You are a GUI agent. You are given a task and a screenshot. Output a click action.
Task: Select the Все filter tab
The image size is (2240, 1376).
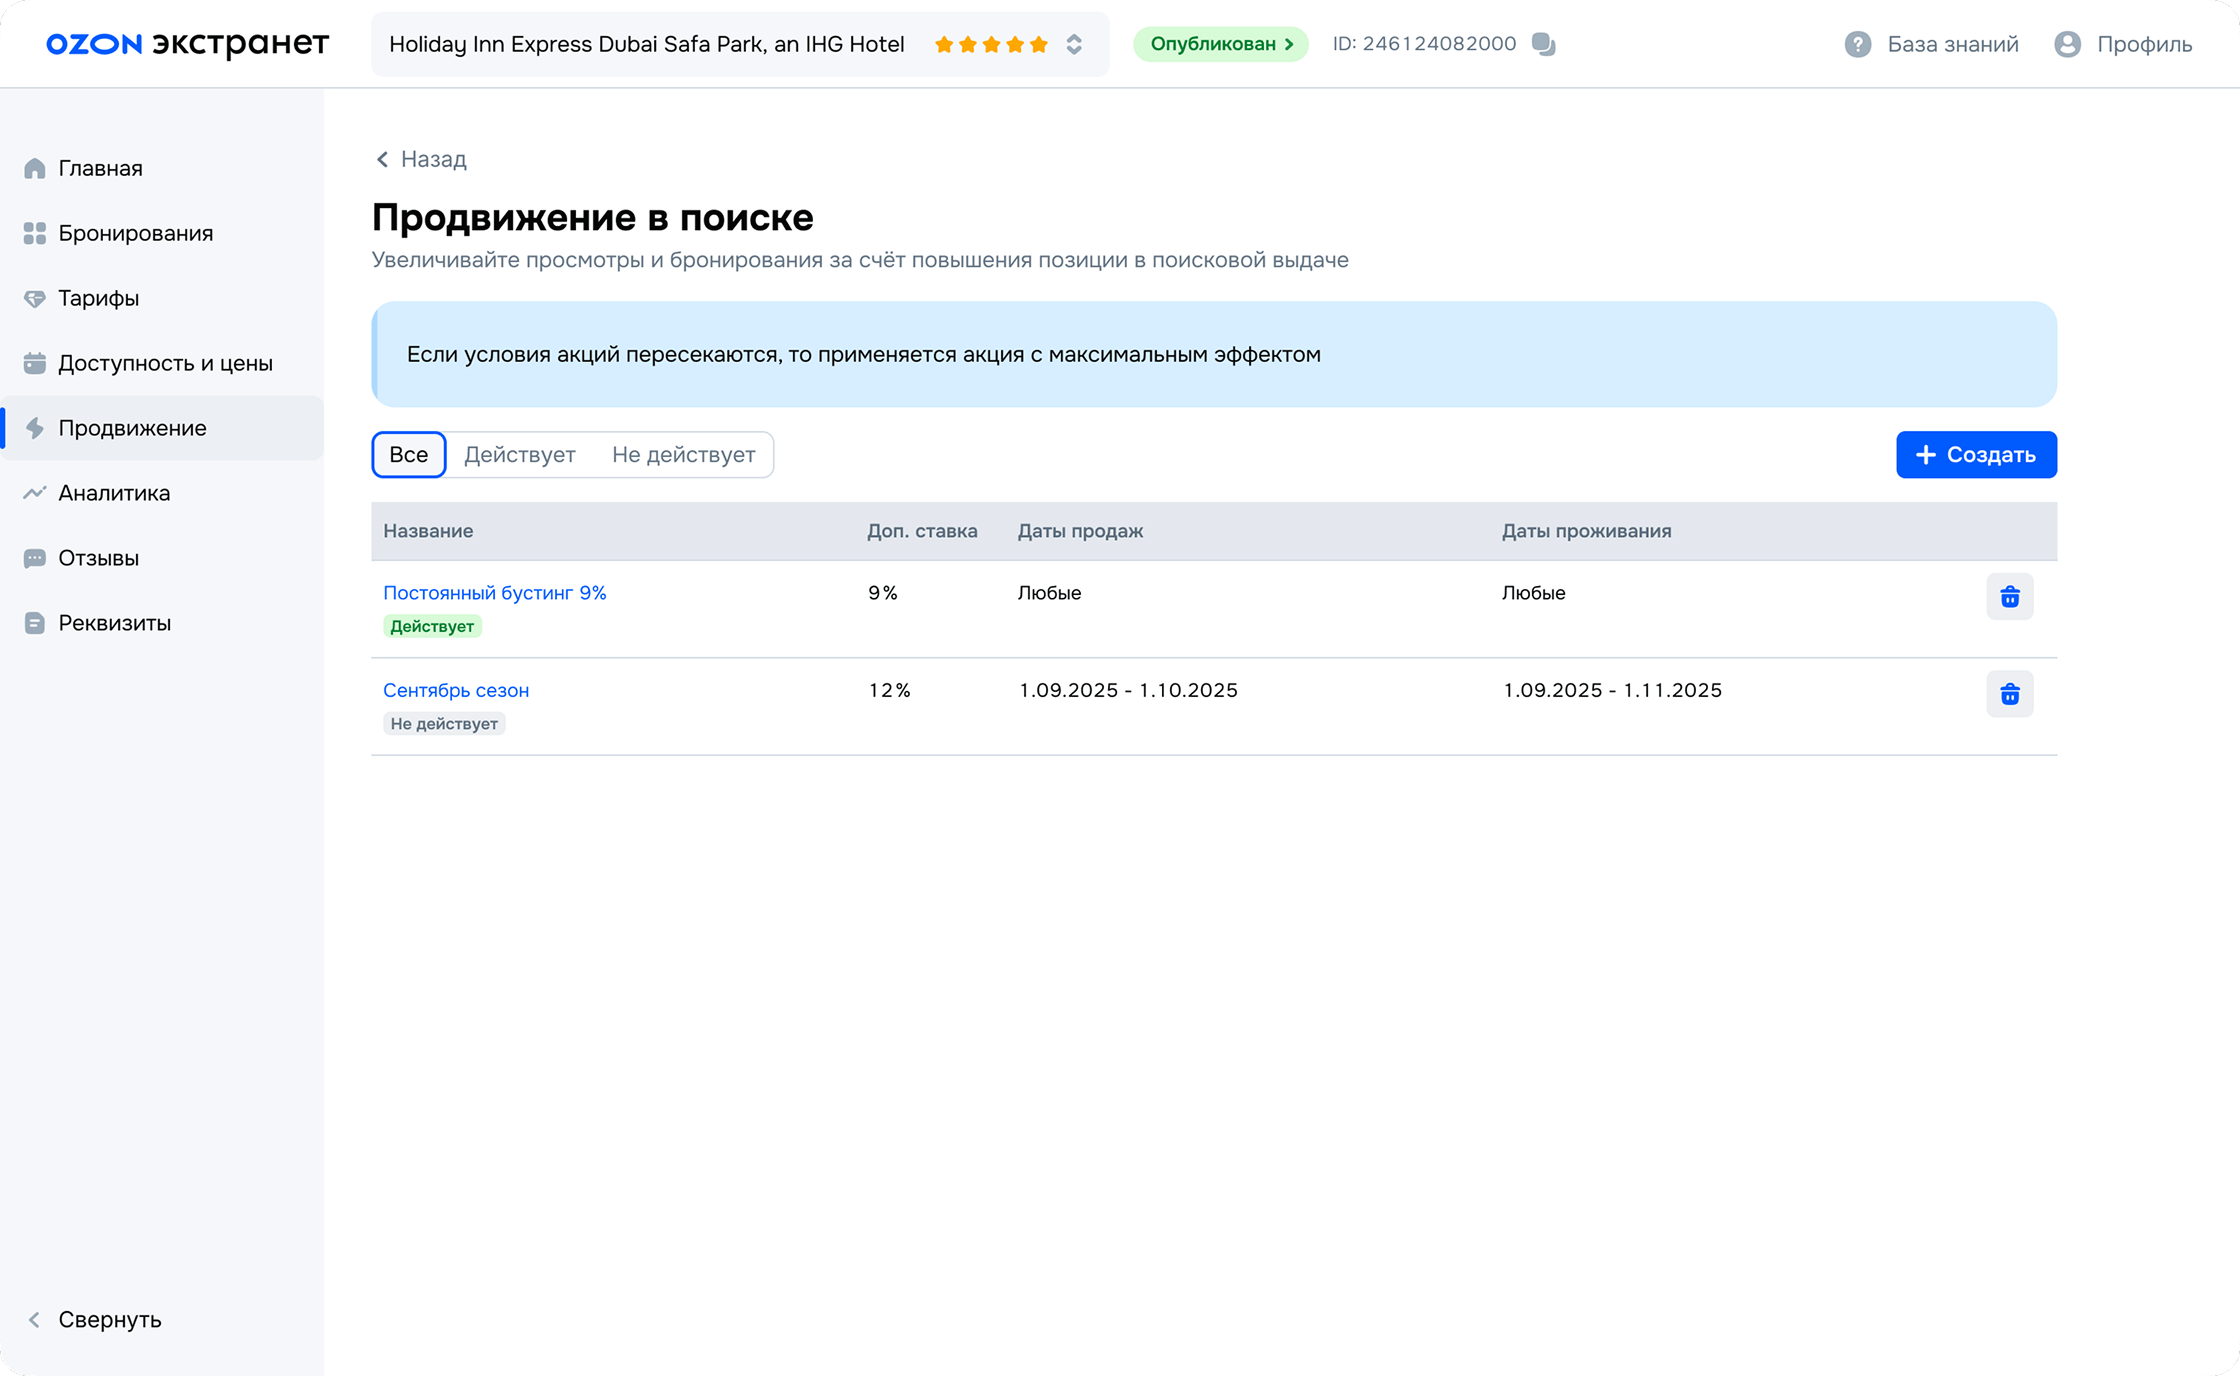coord(408,455)
